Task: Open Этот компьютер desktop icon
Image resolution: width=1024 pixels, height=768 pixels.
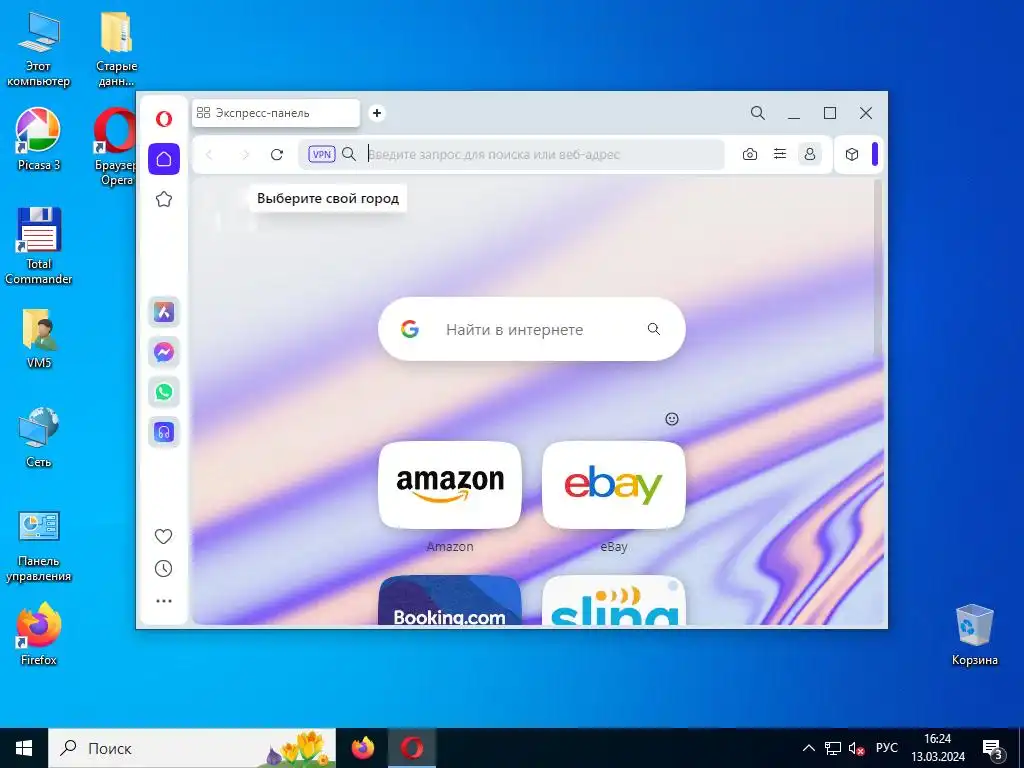Action: click(39, 49)
